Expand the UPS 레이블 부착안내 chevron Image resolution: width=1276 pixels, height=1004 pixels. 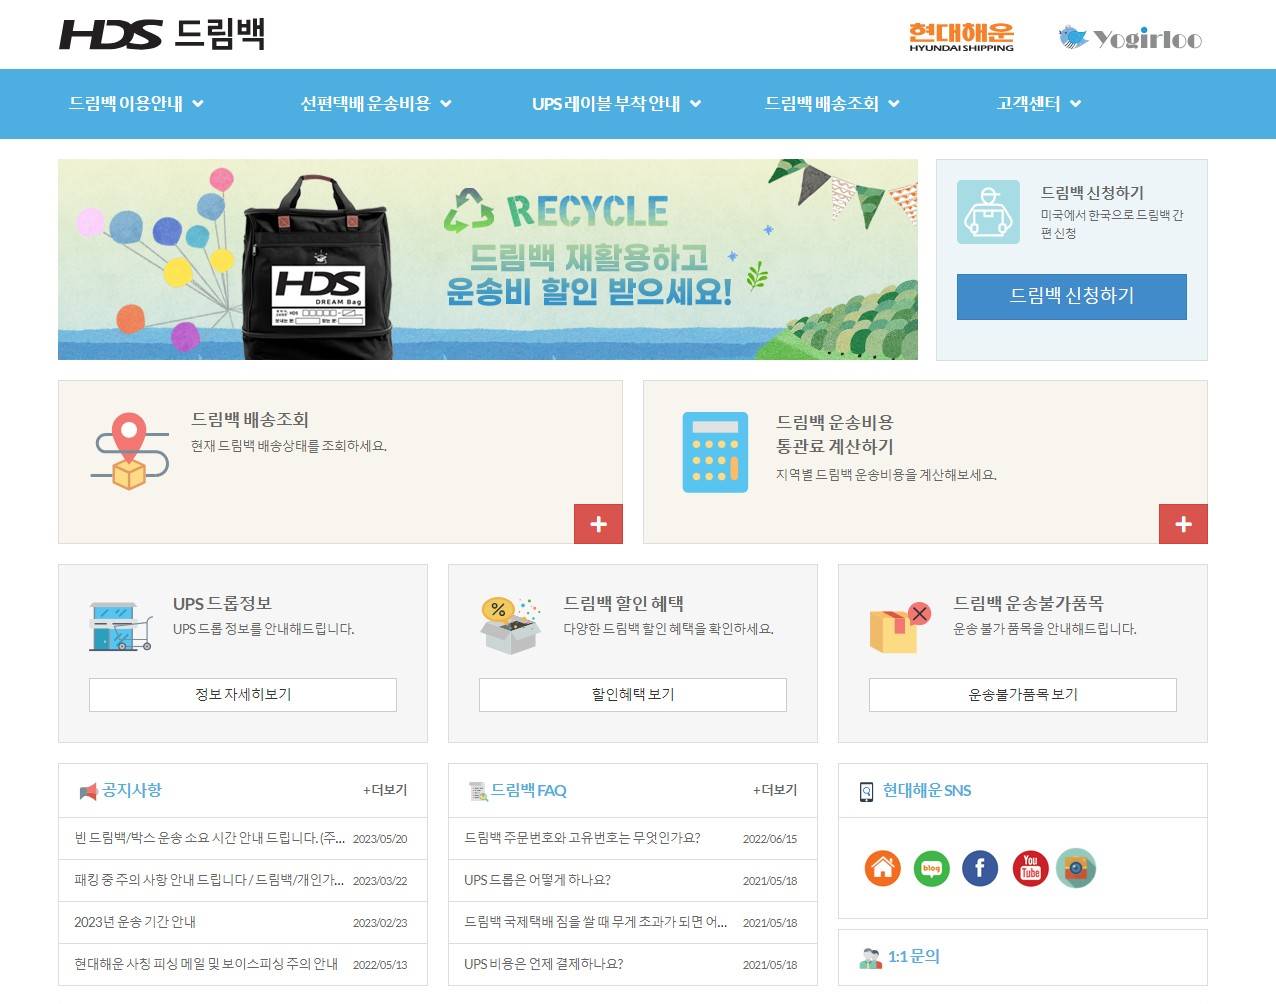coord(695,104)
